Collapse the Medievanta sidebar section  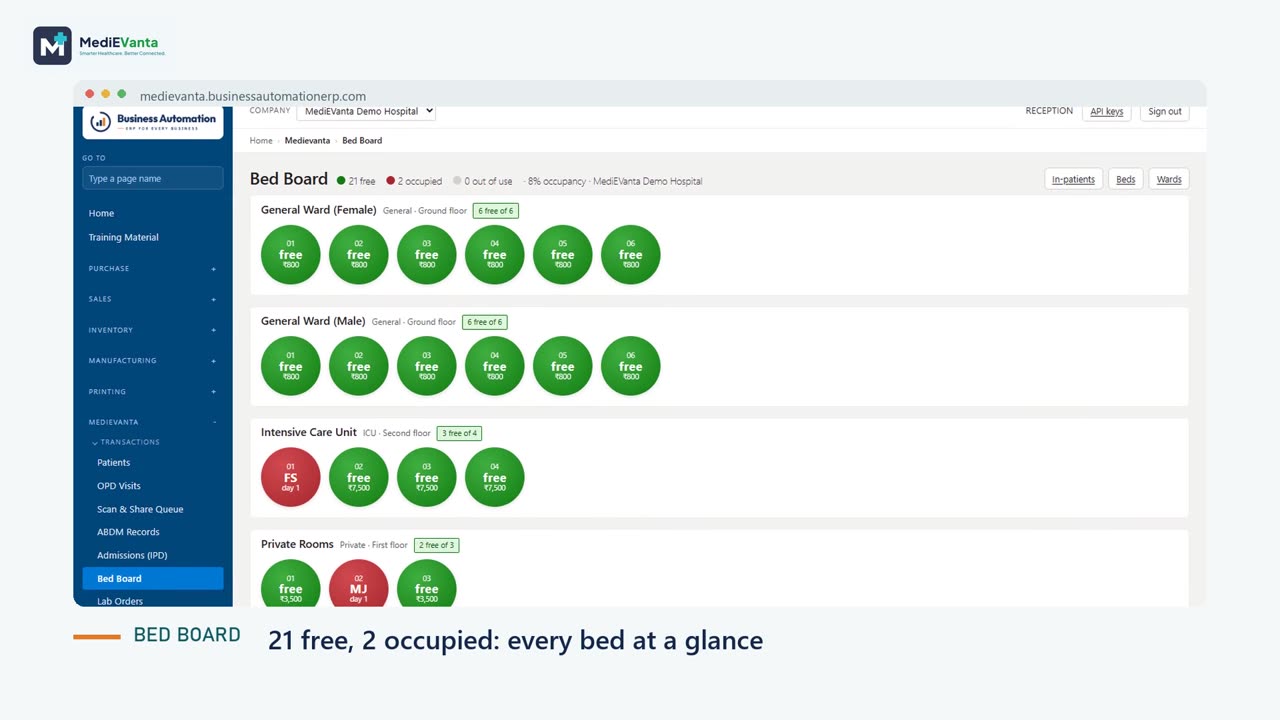coord(152,422)
